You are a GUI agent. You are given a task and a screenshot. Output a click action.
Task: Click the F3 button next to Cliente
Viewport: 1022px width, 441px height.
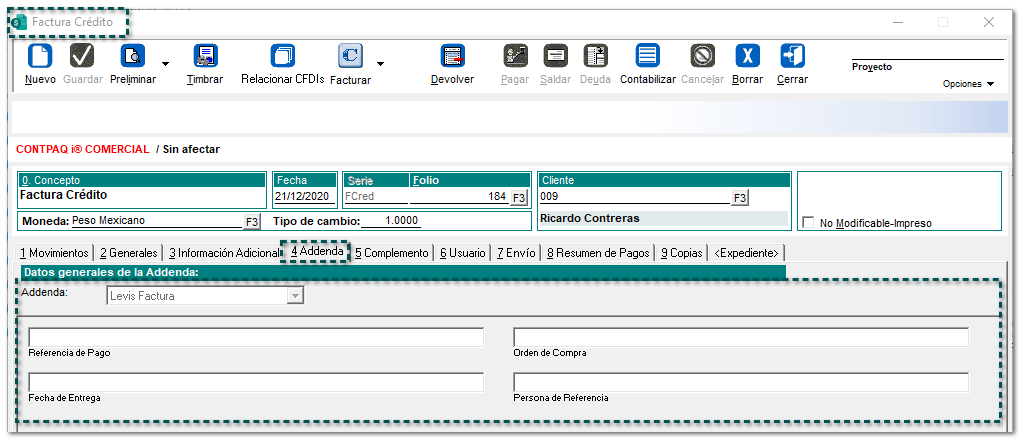(x=739, y=199)
